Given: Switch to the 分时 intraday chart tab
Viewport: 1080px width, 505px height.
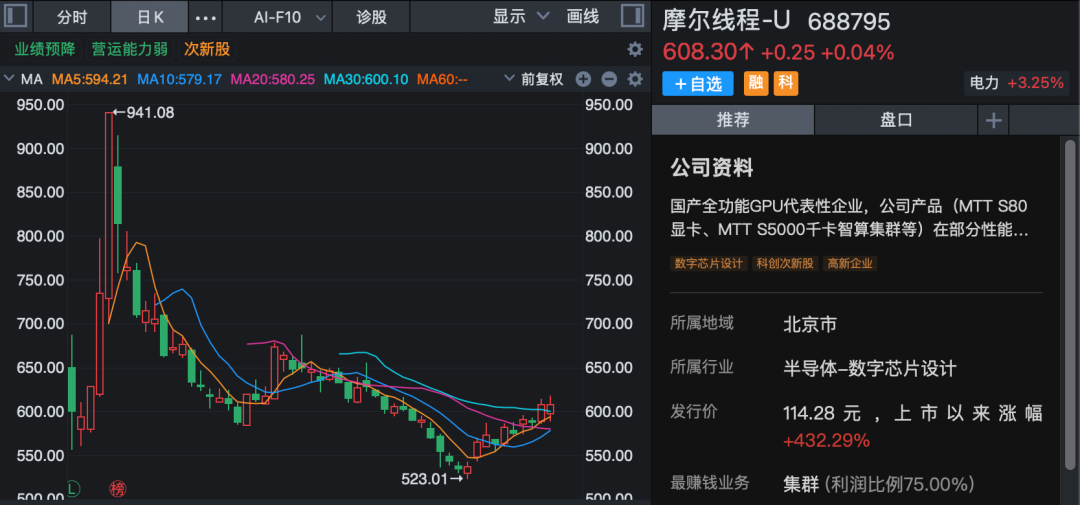Looking at the screenshot, I should point(72,17).
